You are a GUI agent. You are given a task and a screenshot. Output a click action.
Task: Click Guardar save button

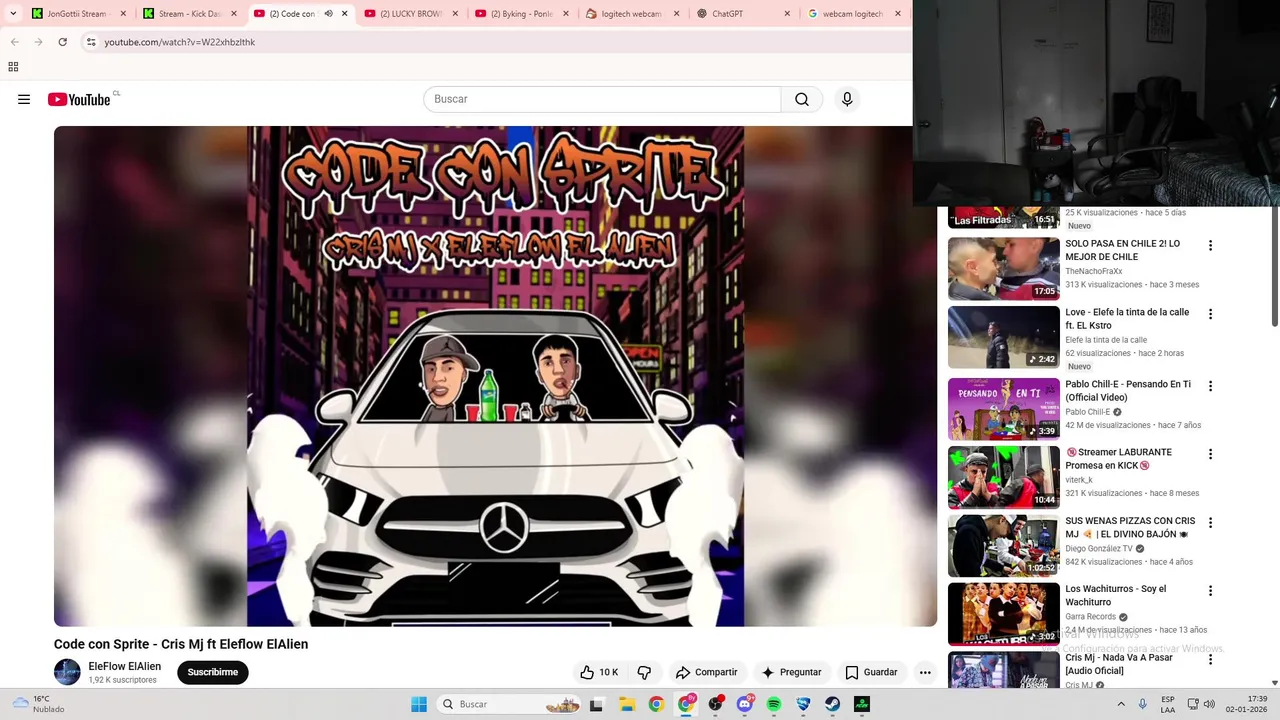(871, 672)
